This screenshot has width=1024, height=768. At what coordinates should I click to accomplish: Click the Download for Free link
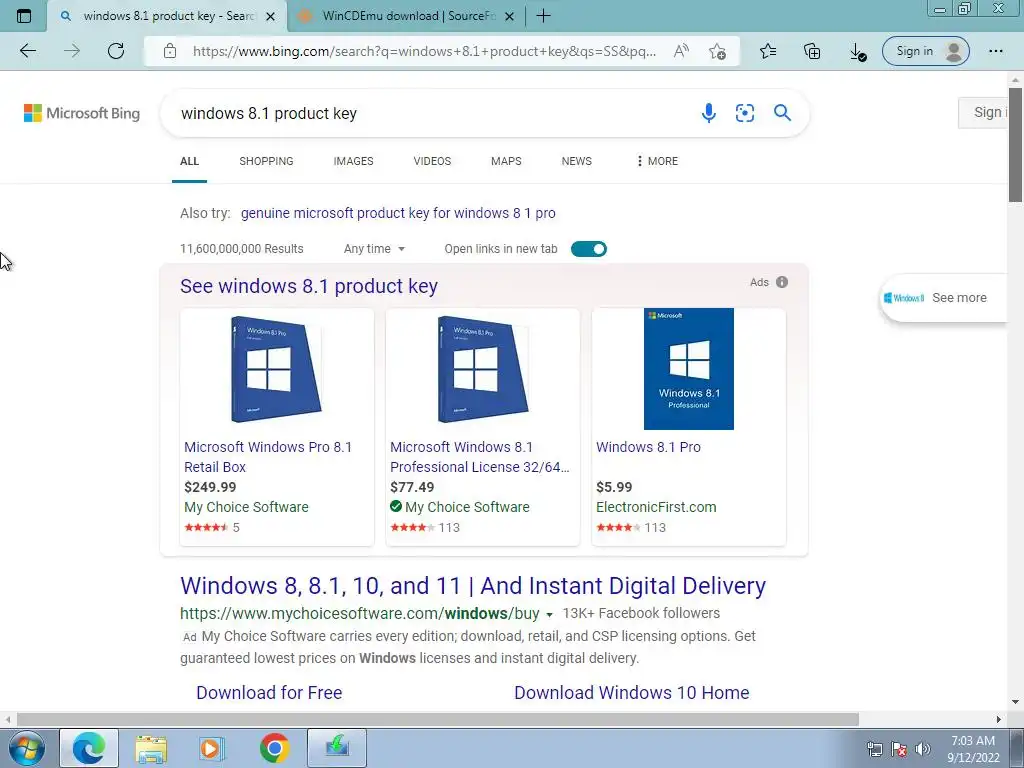[269, 693]
